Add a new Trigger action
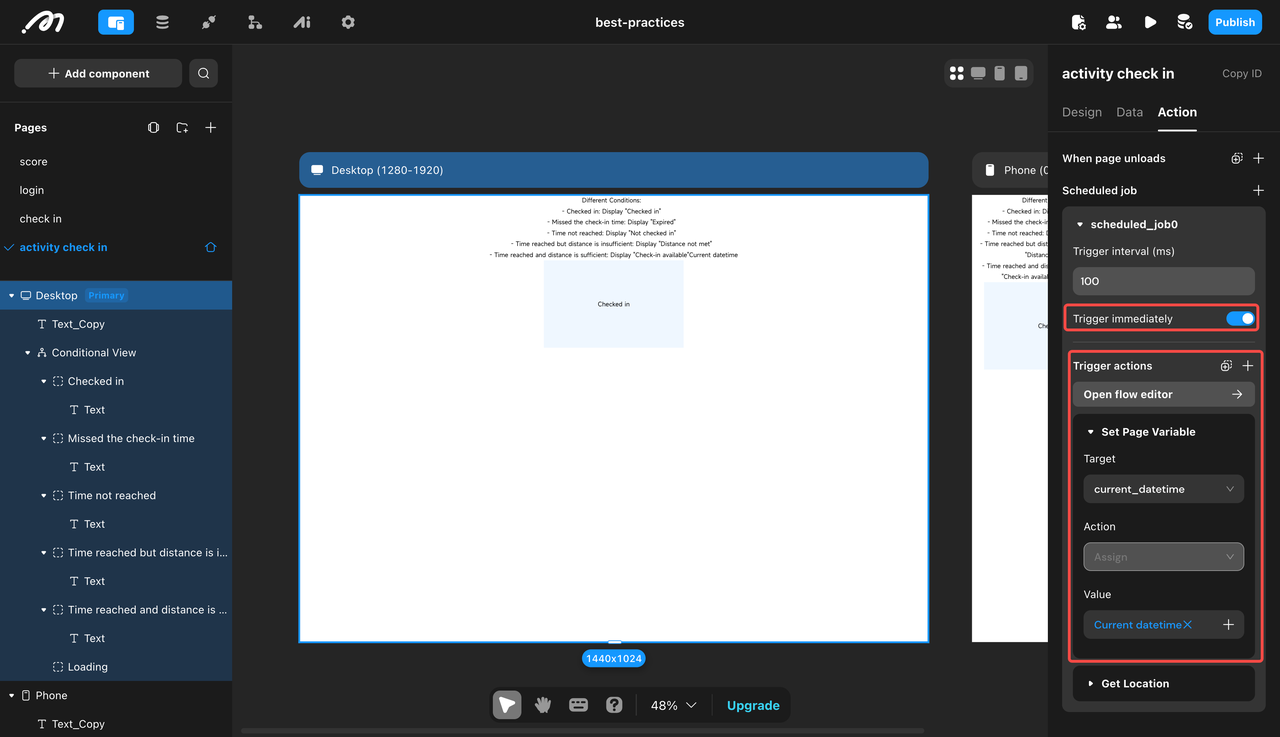1280x737 pixels. coord(1248,366)
